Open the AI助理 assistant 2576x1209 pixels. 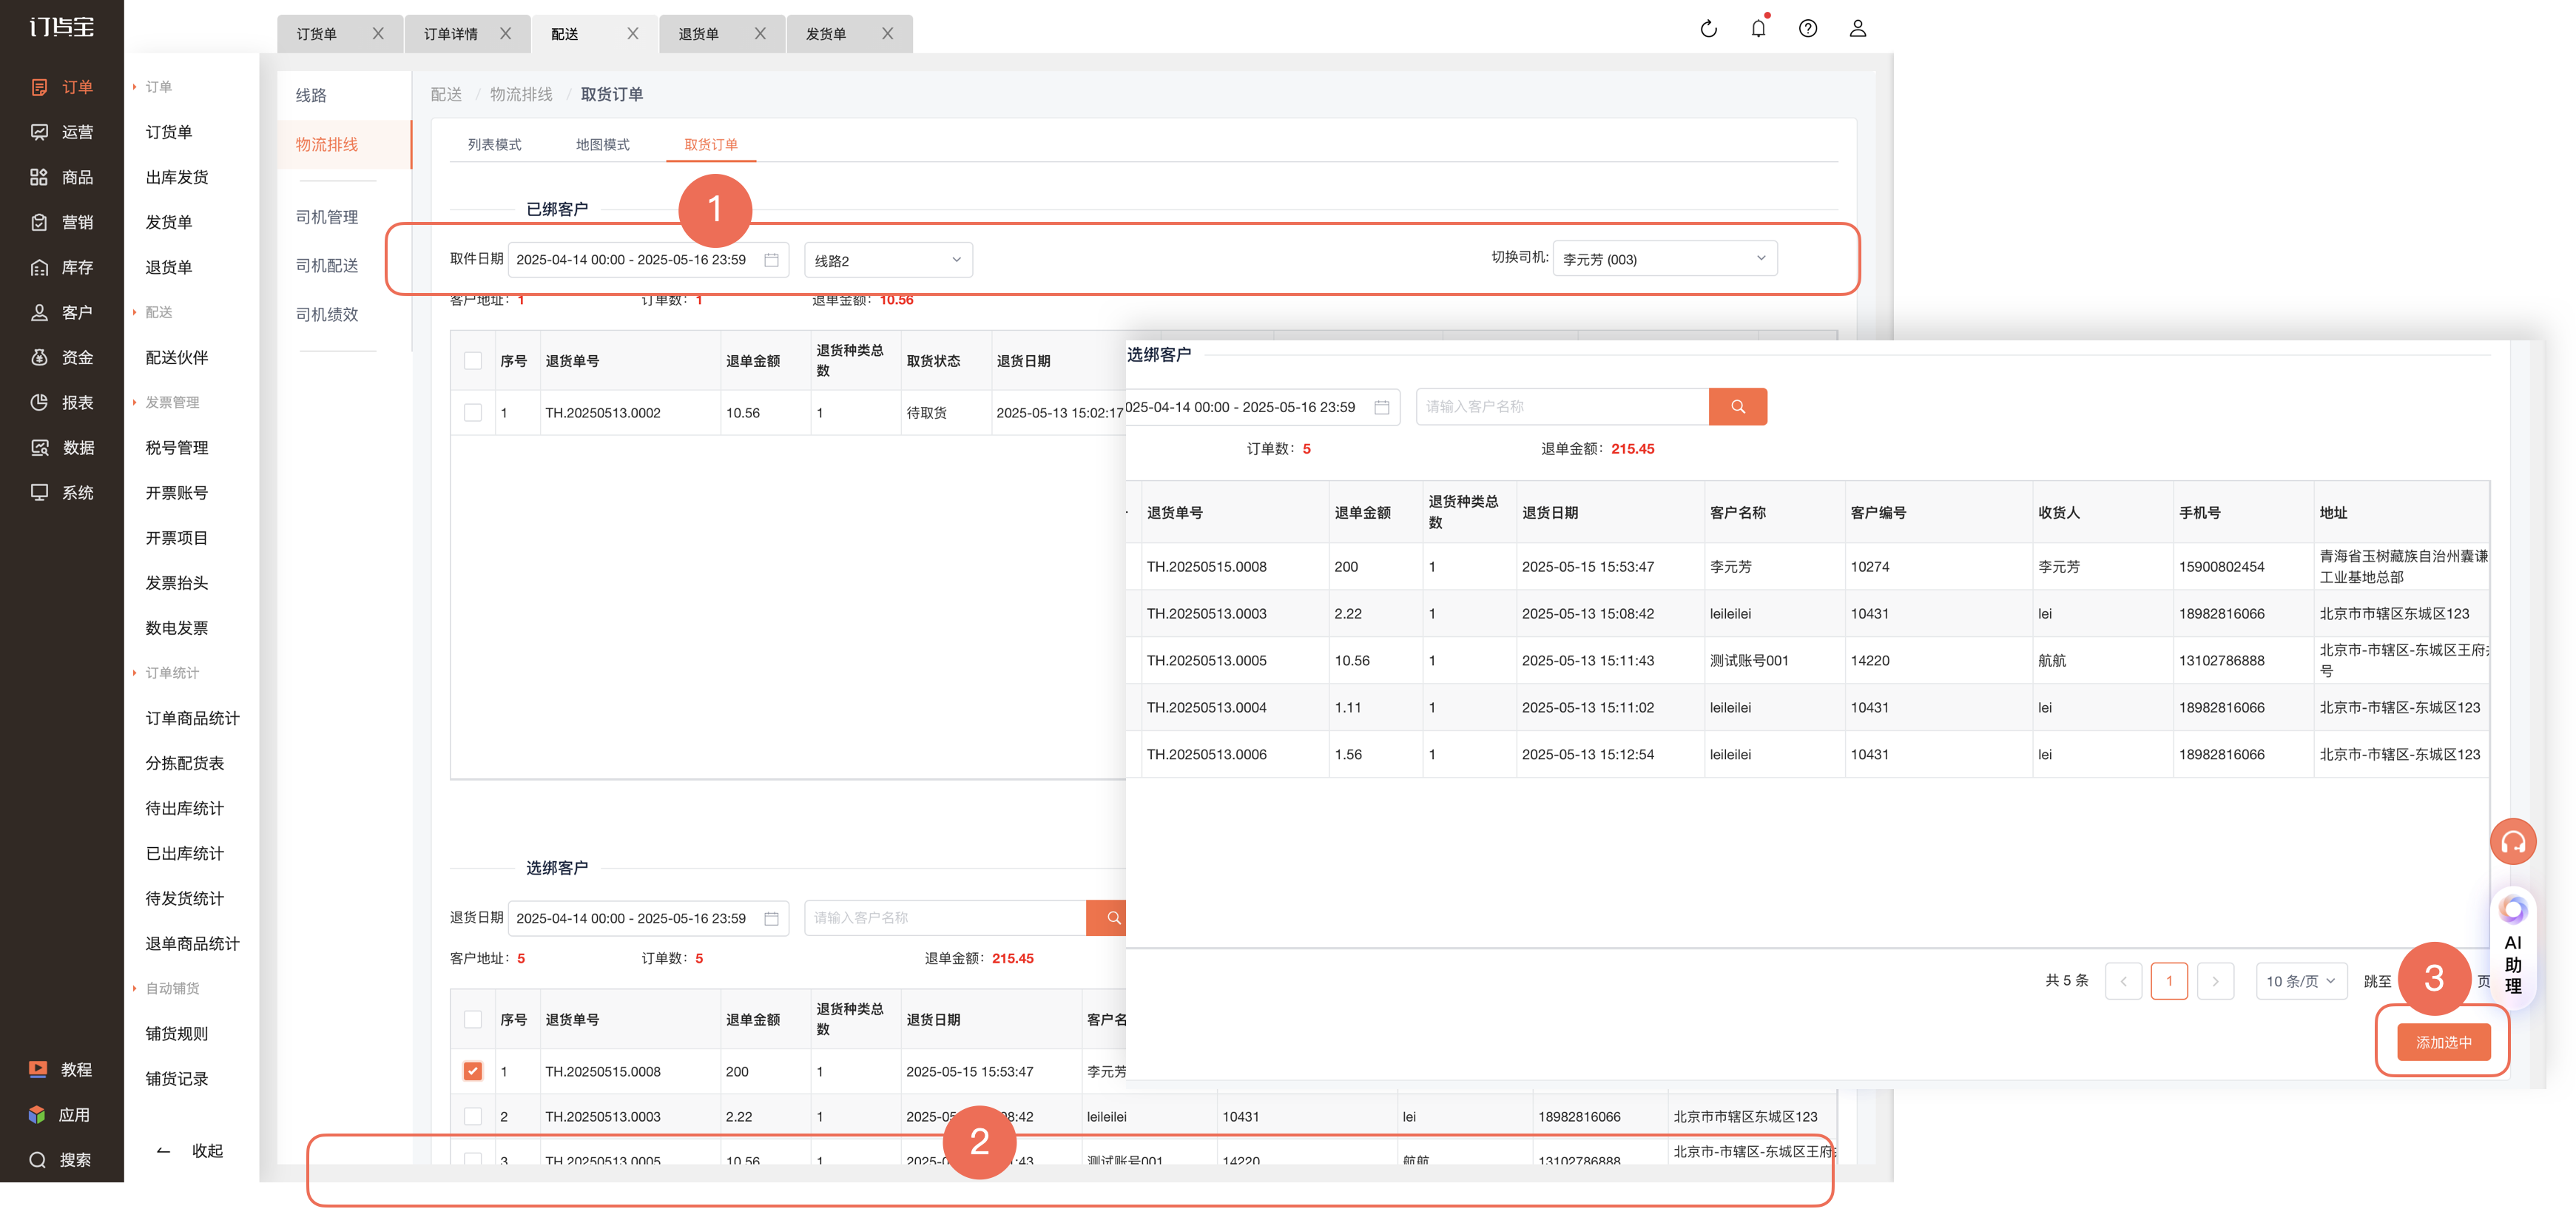[2512, 948]
